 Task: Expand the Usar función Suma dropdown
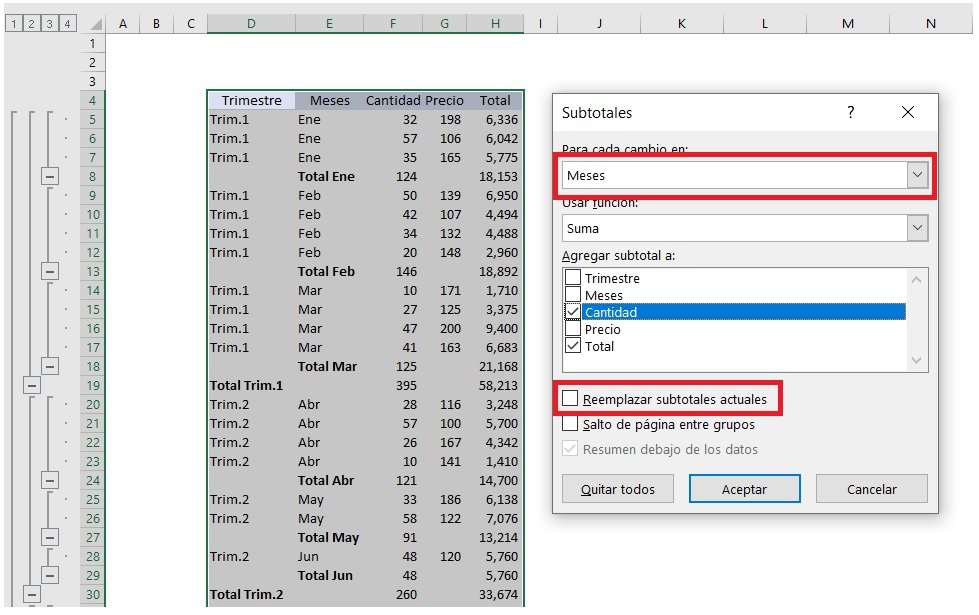[917, 228]
